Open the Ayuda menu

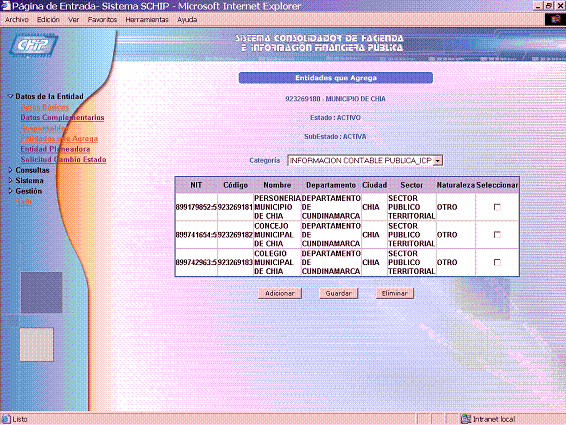pyautogui.click(x=187, y=19)
